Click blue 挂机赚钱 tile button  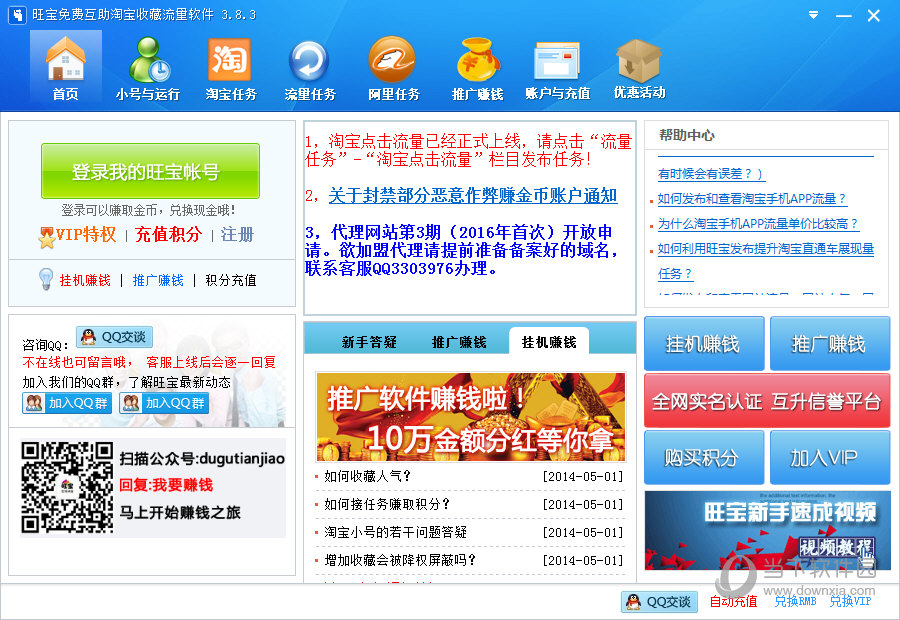[x=704, y=343]
